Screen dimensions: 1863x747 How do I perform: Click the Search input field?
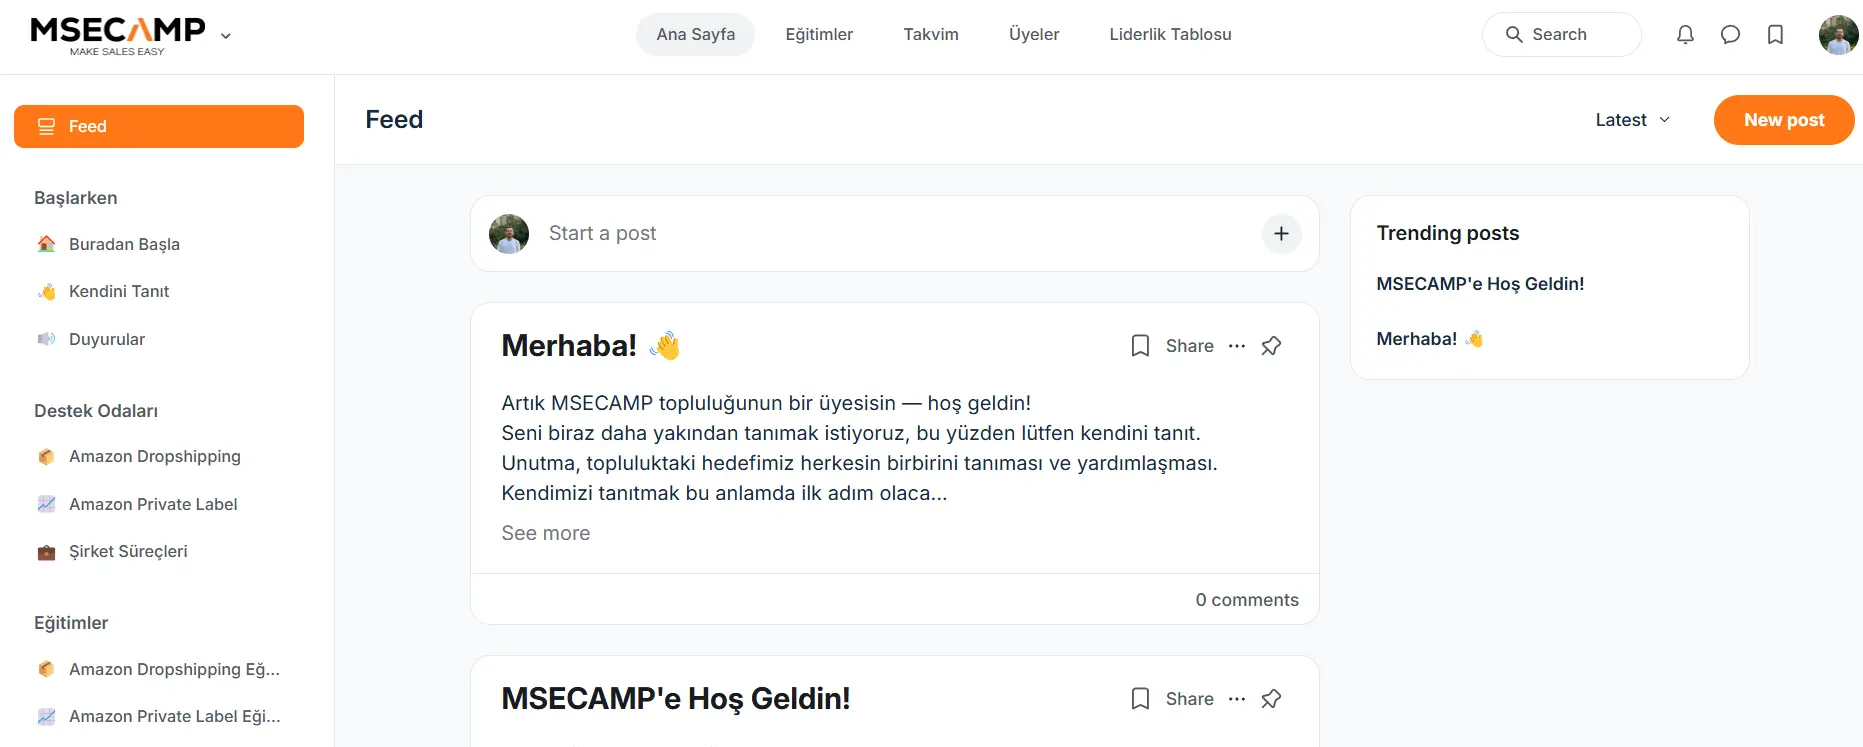1561,35
